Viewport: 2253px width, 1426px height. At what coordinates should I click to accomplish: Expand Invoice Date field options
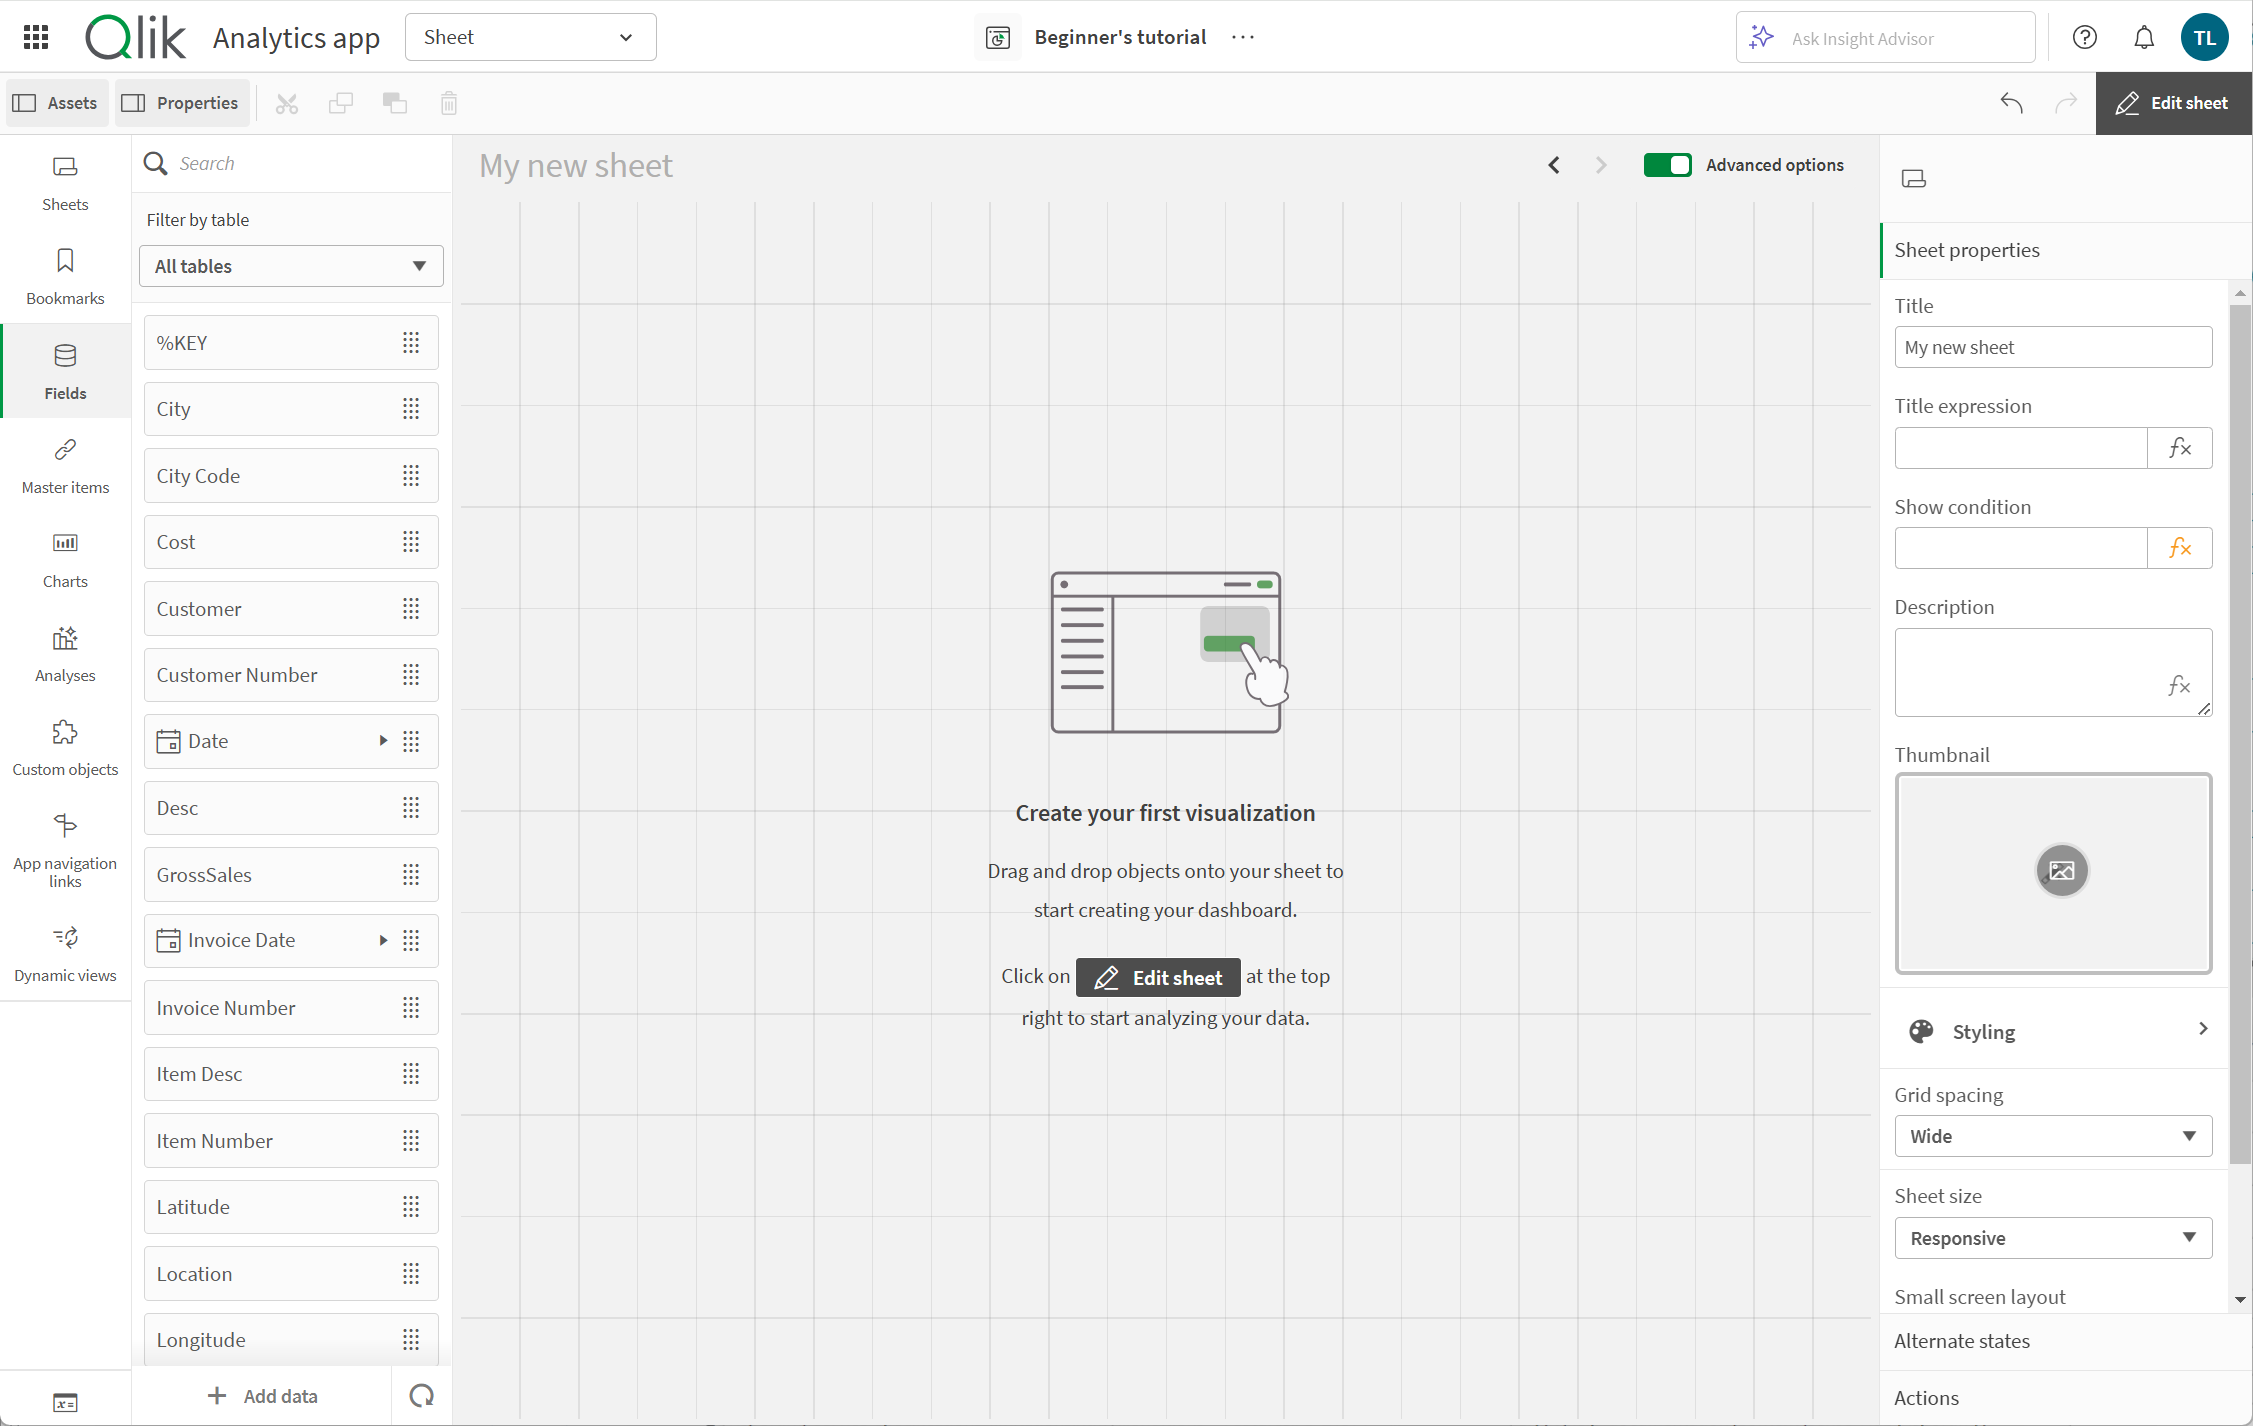click(x=381, y=940)
